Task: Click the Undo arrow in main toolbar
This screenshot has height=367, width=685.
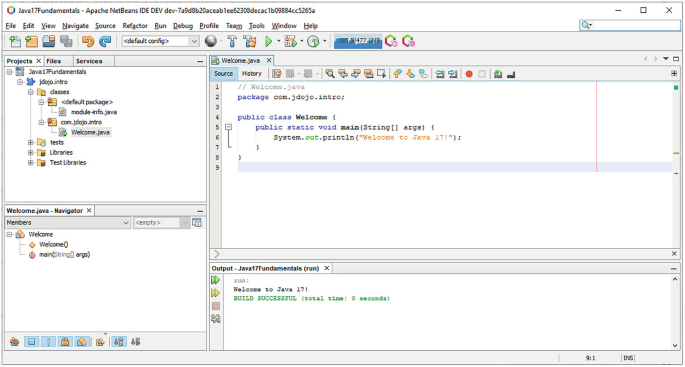Action: click(x=88, y=42)
